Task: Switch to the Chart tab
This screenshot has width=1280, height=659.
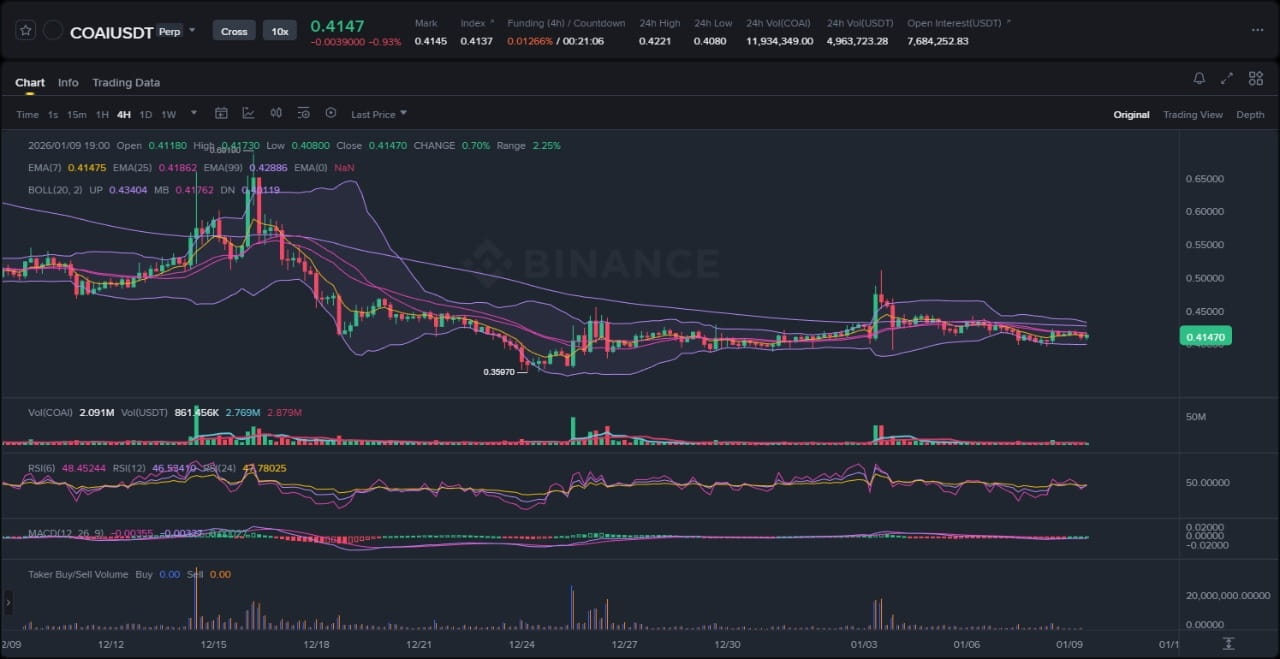Action: click(x=30, y=83)
